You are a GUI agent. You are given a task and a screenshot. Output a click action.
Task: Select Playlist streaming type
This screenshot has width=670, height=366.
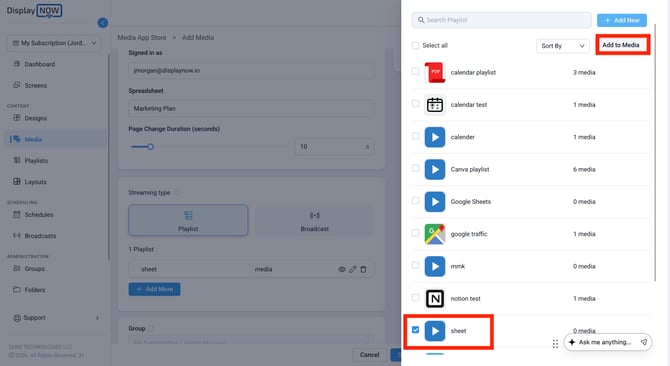188,220
